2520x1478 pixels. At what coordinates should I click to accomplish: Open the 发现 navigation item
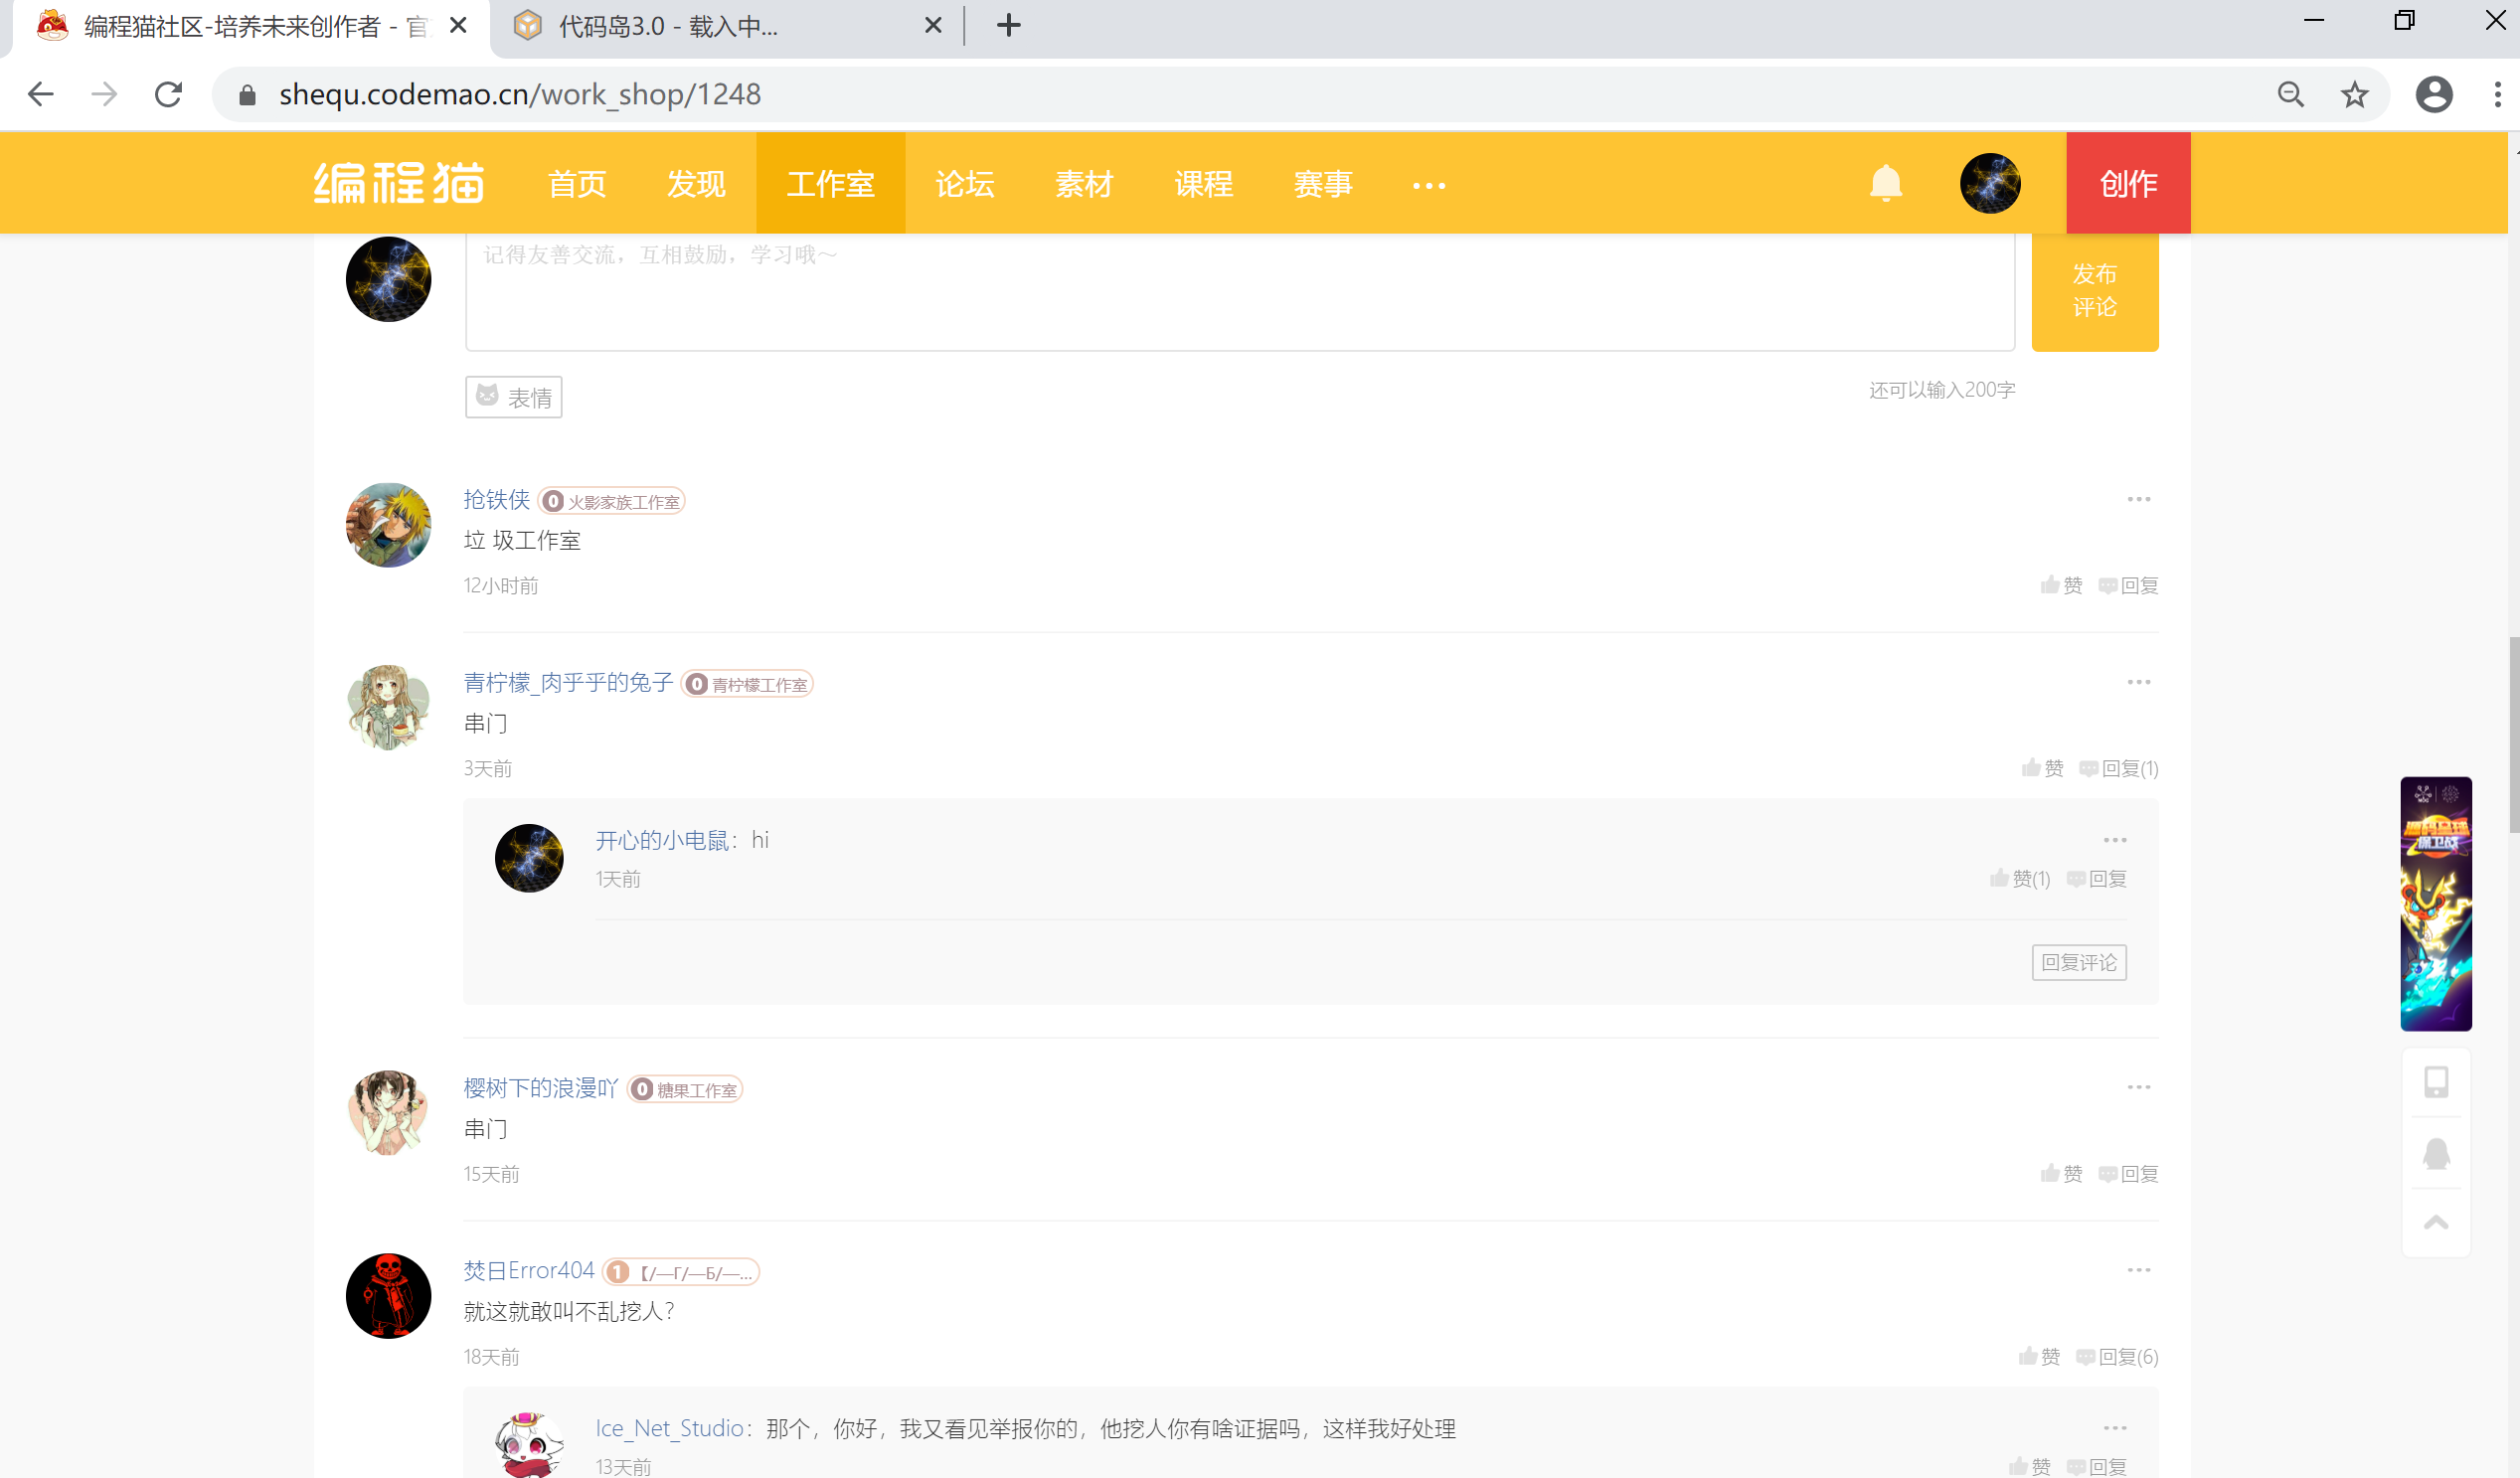pyautogui.click(x=696, y=184)
